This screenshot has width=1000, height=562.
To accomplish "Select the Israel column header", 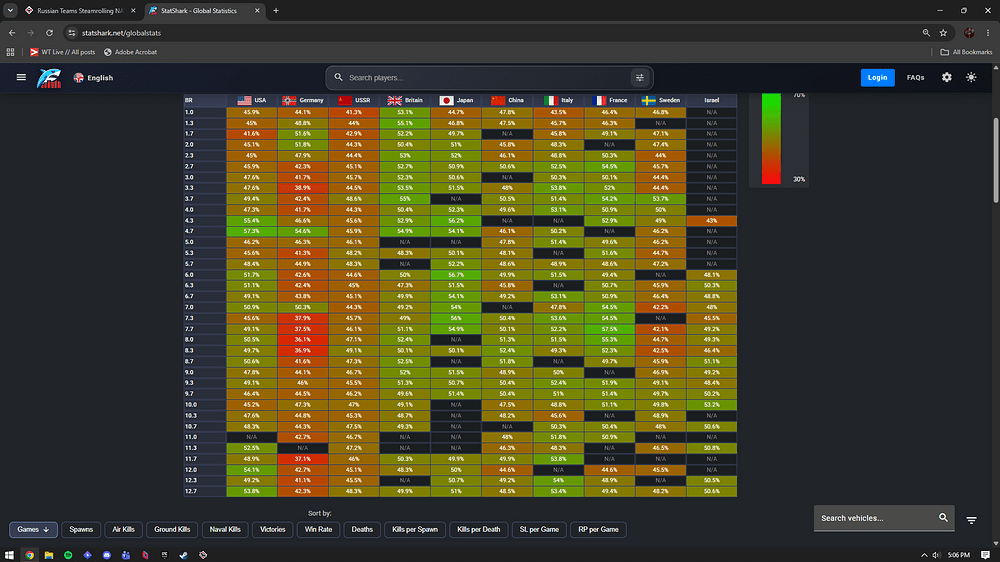I will [711, 100].
